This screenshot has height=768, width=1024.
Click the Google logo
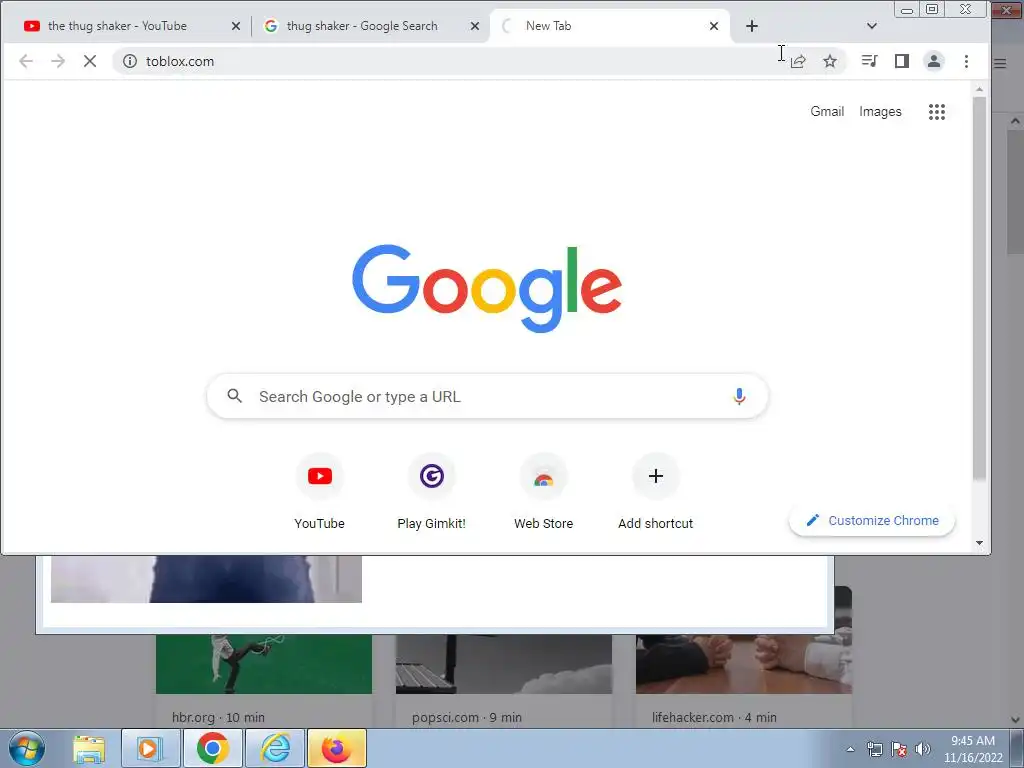click(x=487, y=288)
